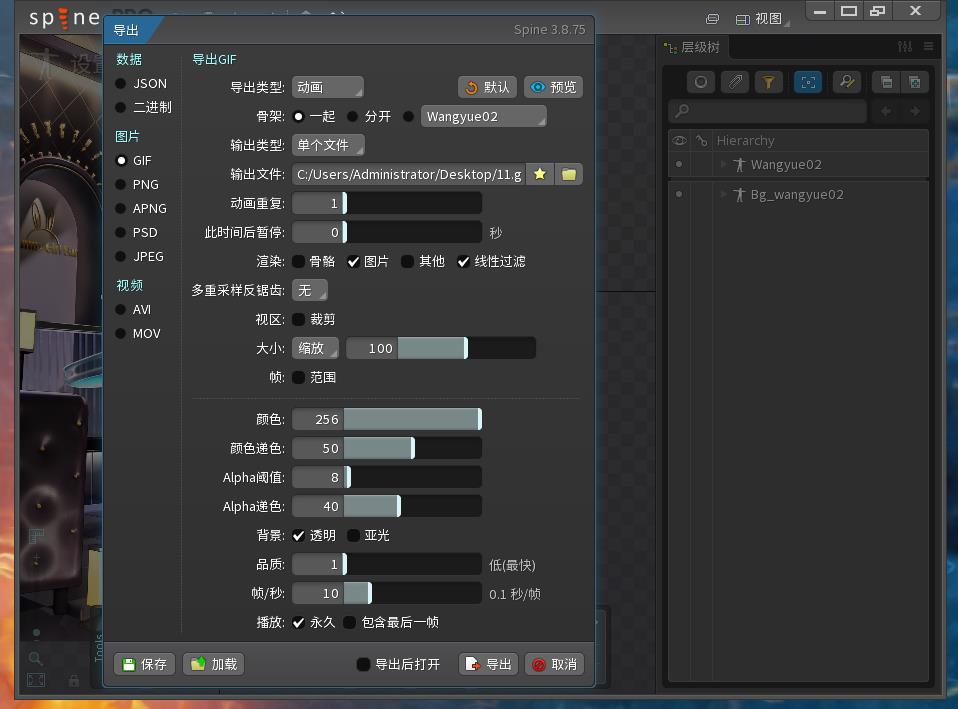Image resolution: width=958 pixels, height=709 pixels.
Task: Click the Wangyue02 skeleton figure icon
Action: pos(740,164)
